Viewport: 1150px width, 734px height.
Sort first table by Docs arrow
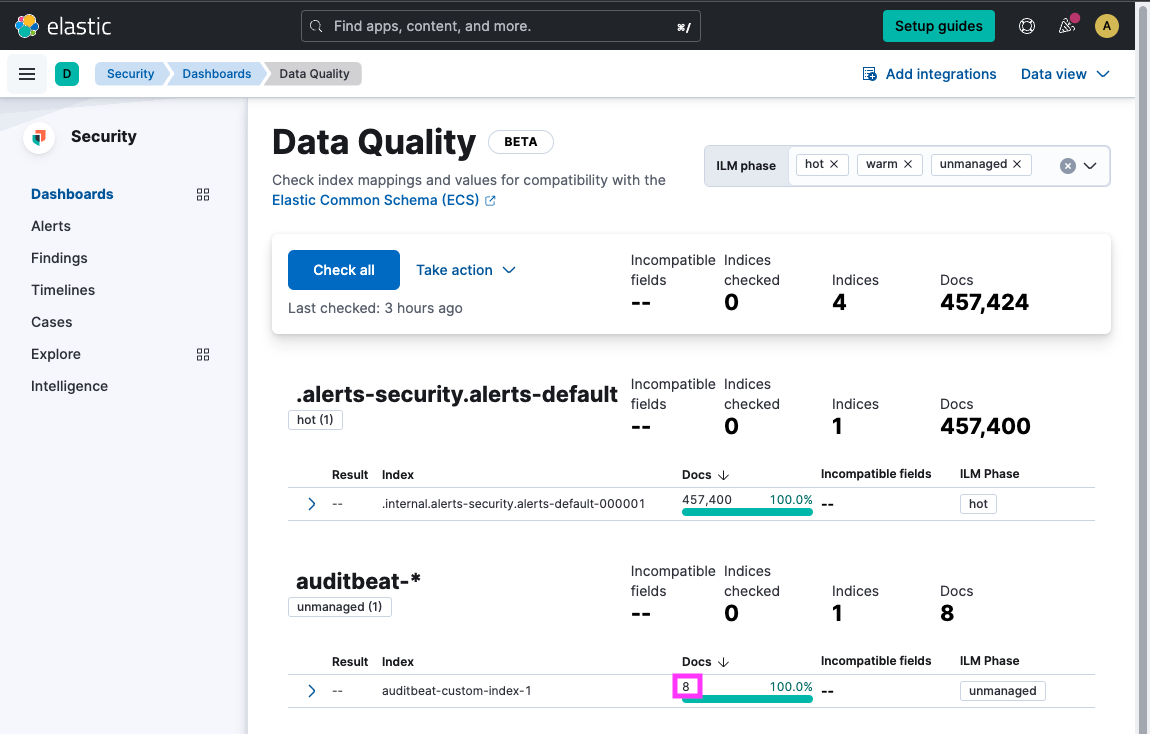click(x=724, y=475)
